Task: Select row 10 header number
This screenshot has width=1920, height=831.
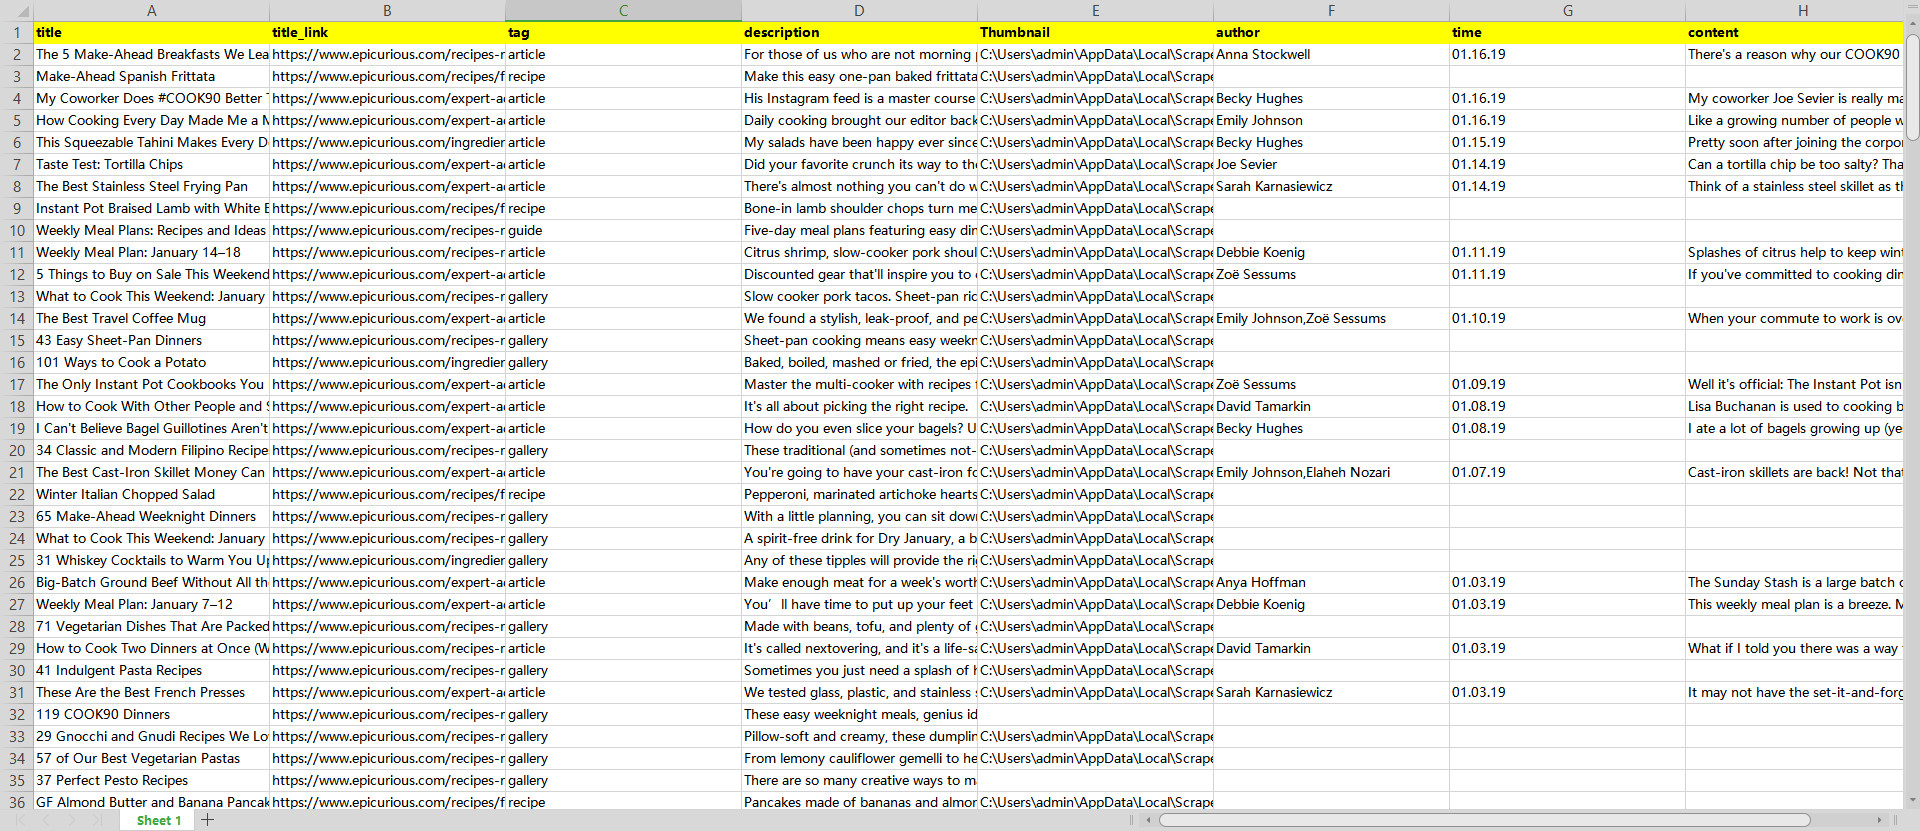Action: 16,230
